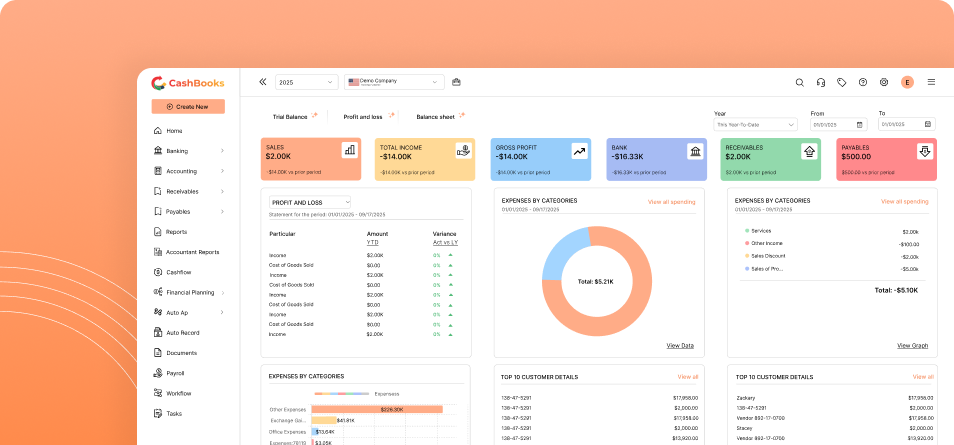Open the briefcase icon beside company selector

[456, 82]
